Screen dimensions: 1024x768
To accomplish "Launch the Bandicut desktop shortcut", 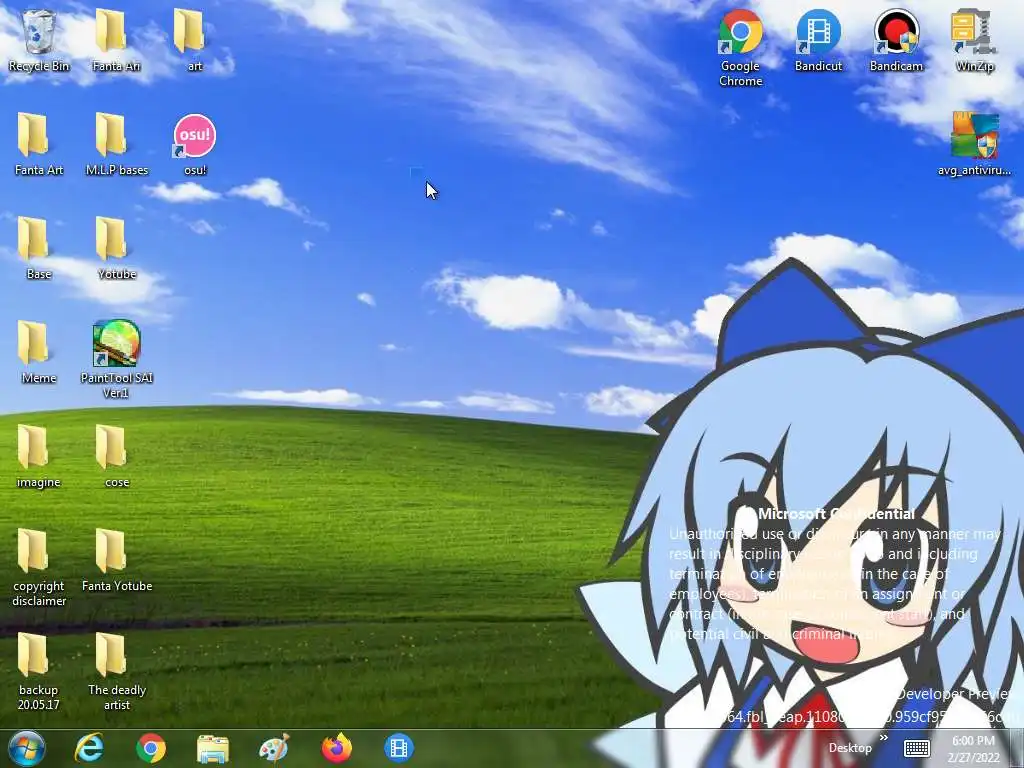I will click(x=818, y=39).
